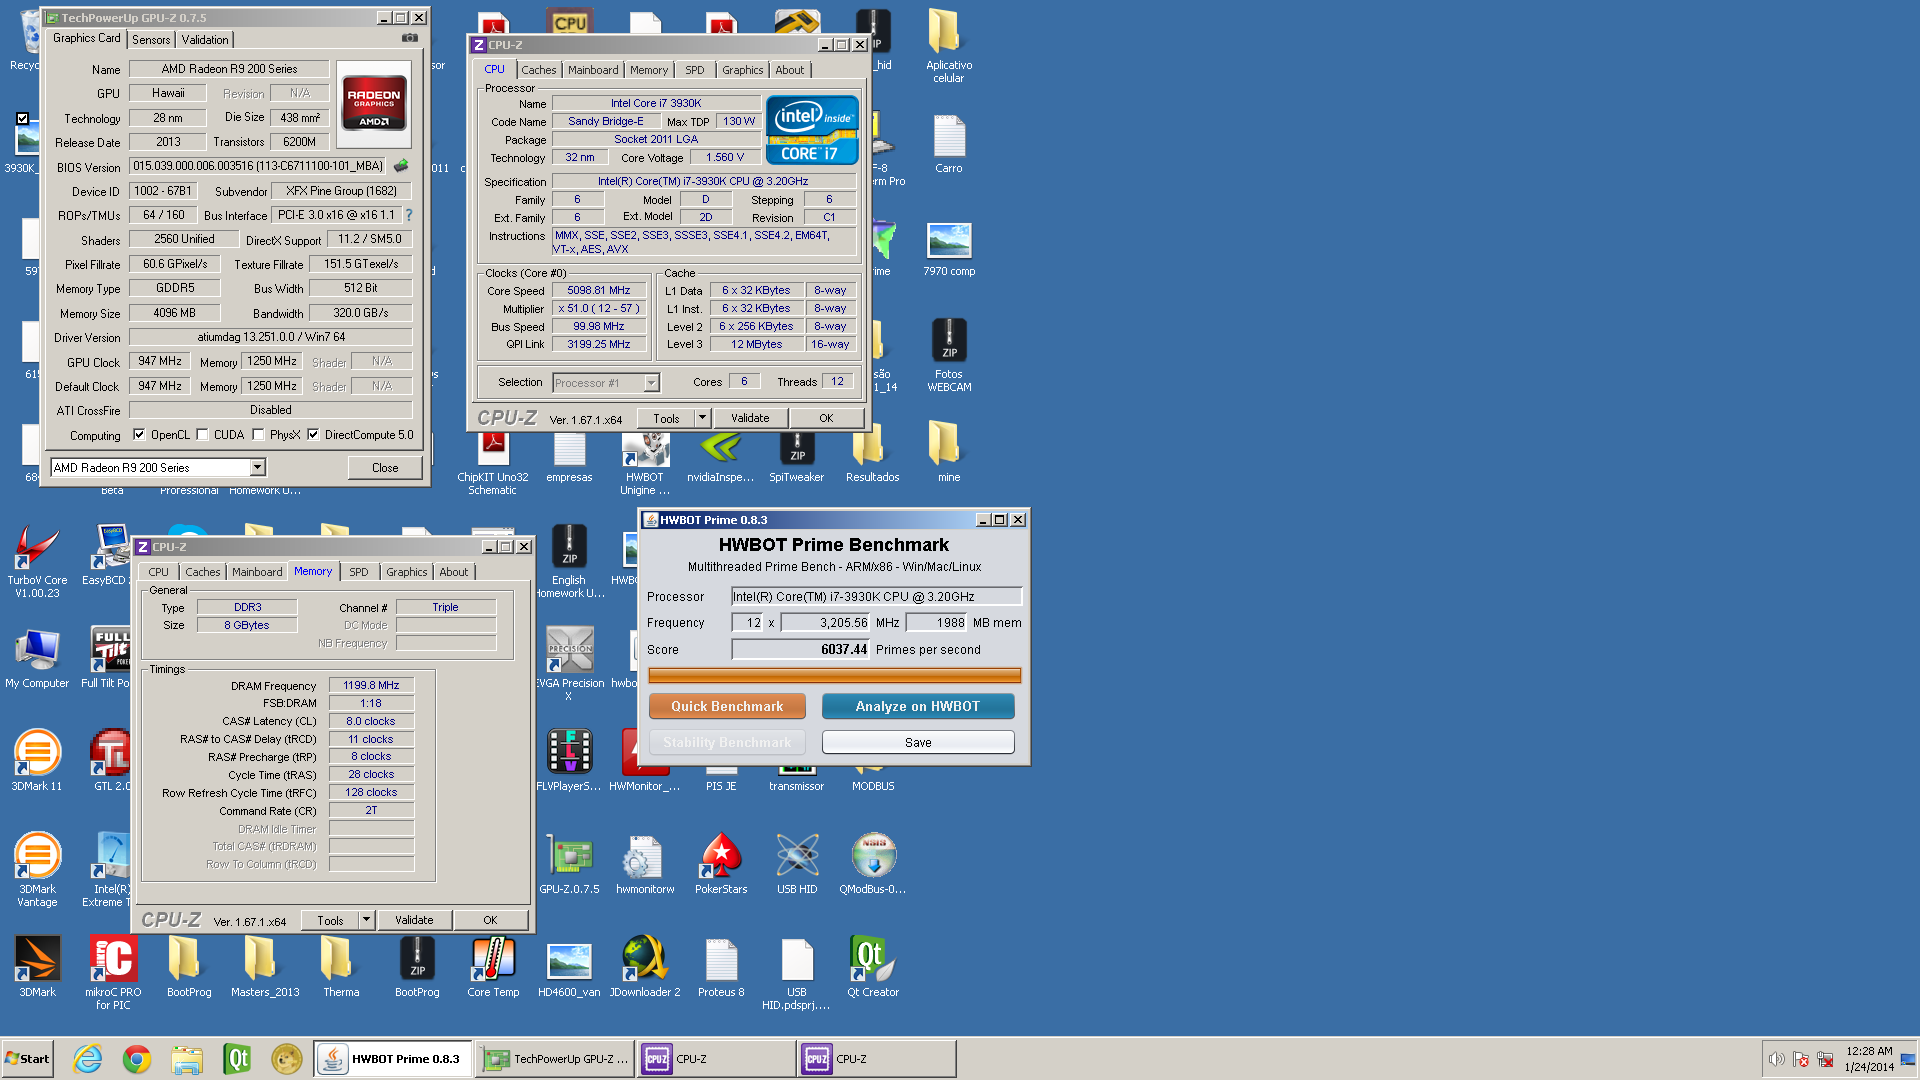1920x1080 pixels.
Task: Open the Processor #1 selection dropdown
Action: tap(606, 382)
